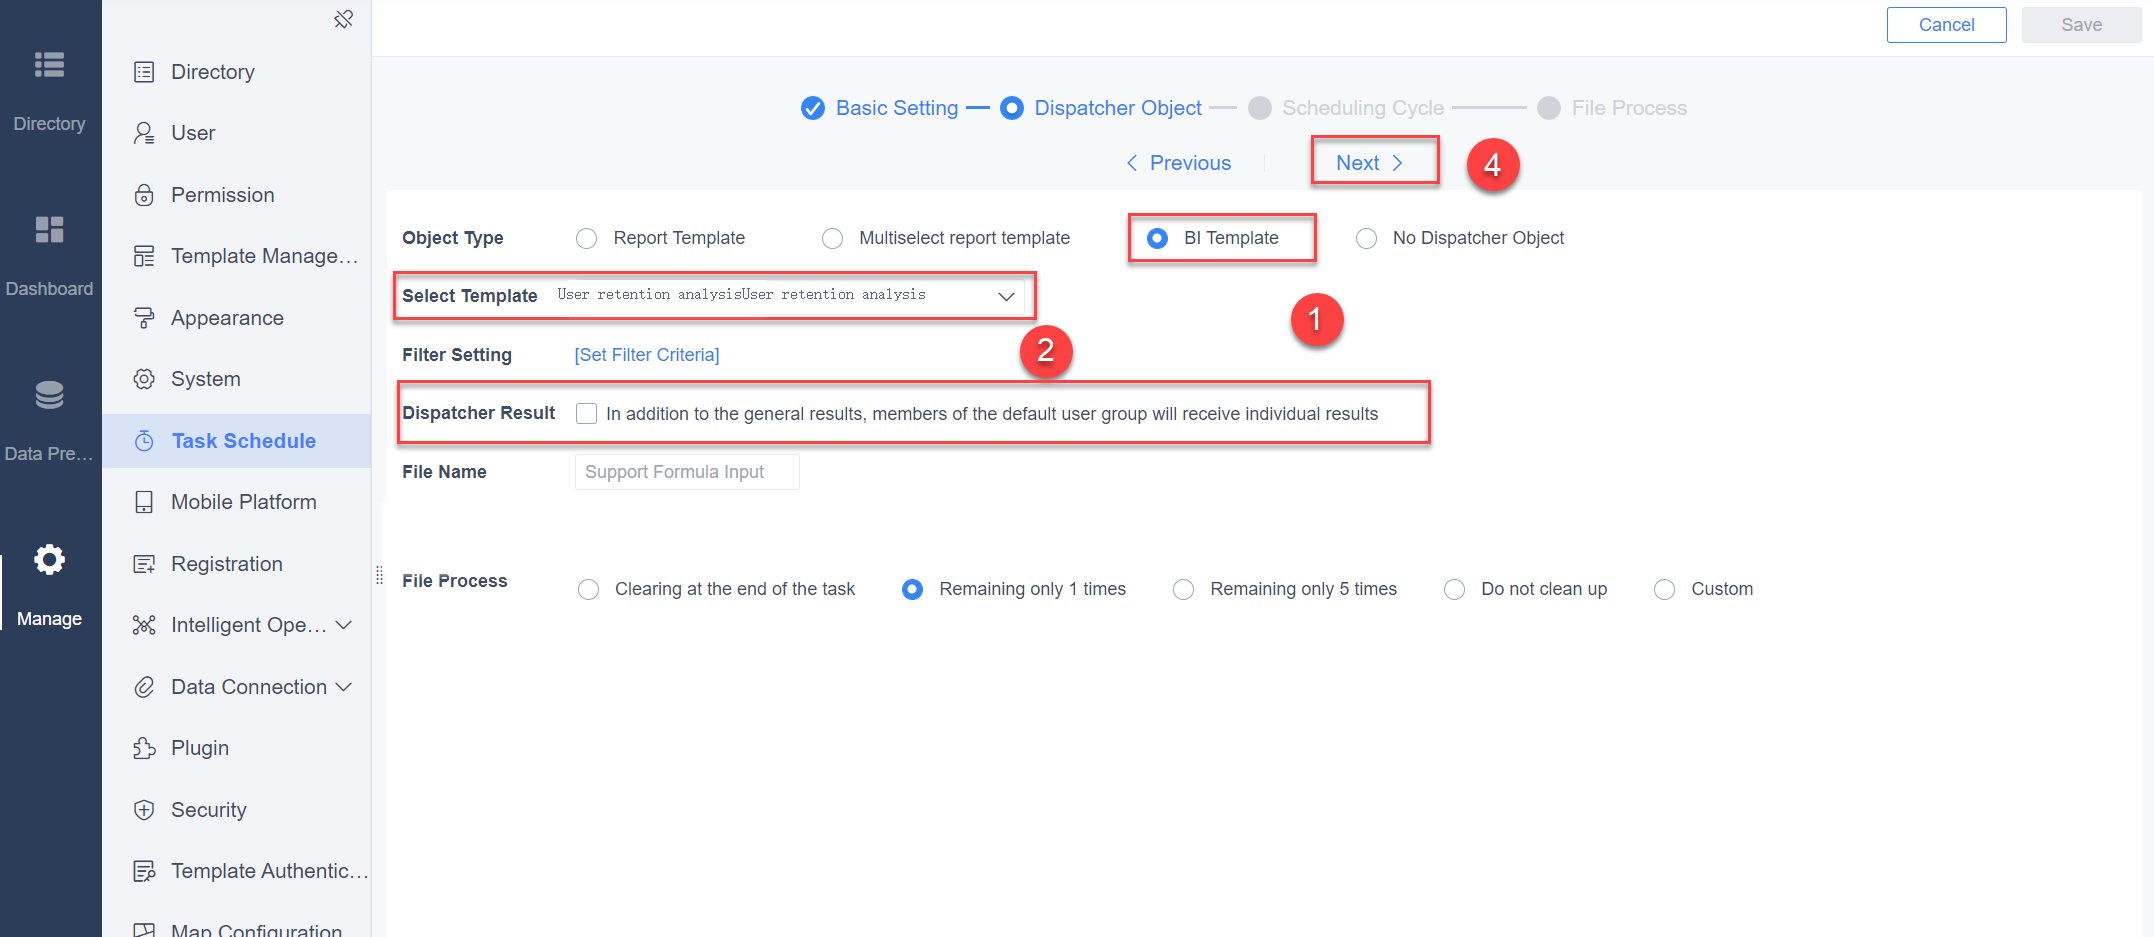
Task: Choose No Dispatcher Object option
Action: (x=1366, y=238)
